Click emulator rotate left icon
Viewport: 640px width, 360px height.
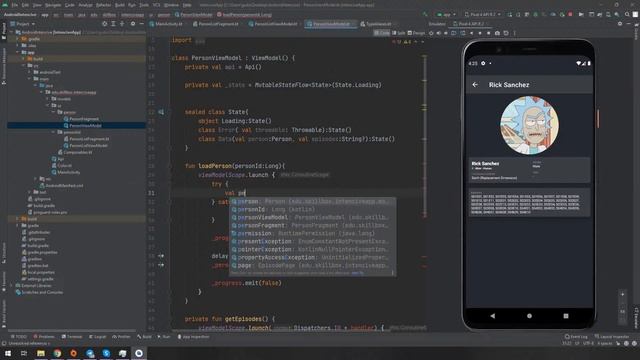click(454, 33)
